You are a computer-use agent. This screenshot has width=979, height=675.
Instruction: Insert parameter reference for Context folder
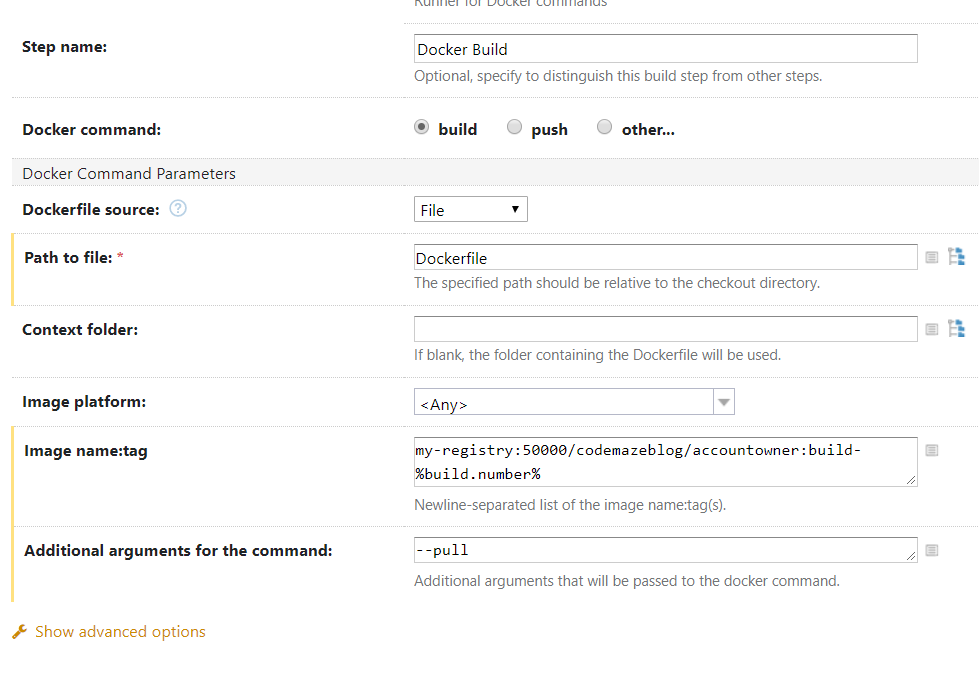pyautogui.click(x=932, y=329)
